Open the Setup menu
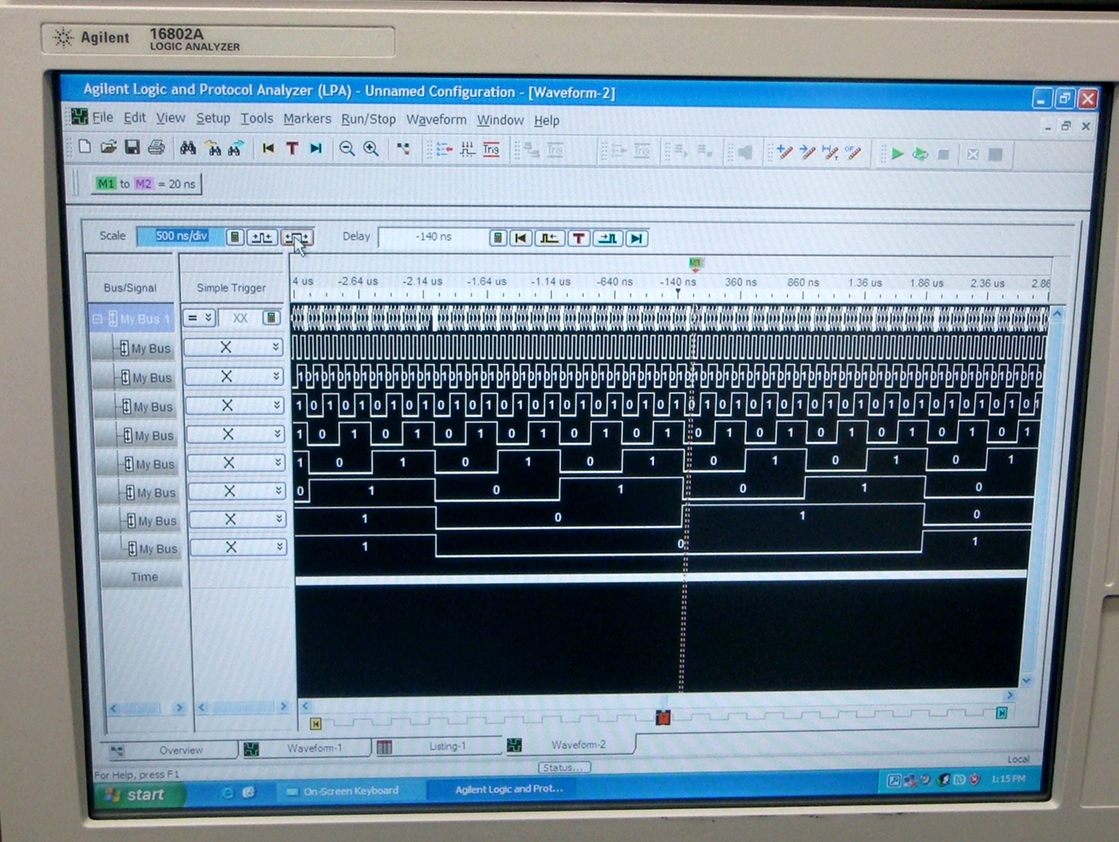Image resolution: width=1119 pixels, height=842 pixels. tap(213, 118)
